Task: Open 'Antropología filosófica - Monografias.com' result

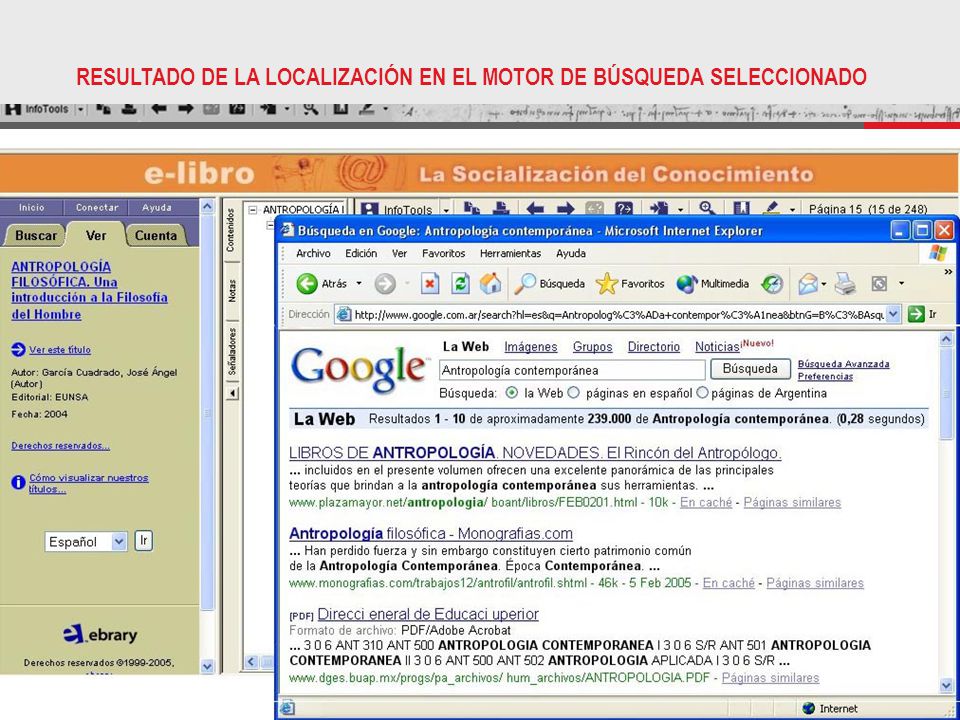Action: click(x=431, y=533)
